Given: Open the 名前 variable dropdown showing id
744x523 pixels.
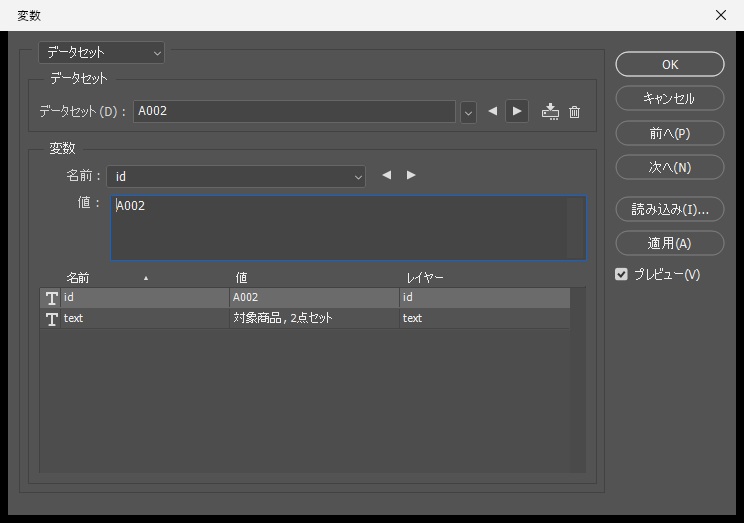Looking at the screenshot, I should pyautogui.click(x=236, y=177).
